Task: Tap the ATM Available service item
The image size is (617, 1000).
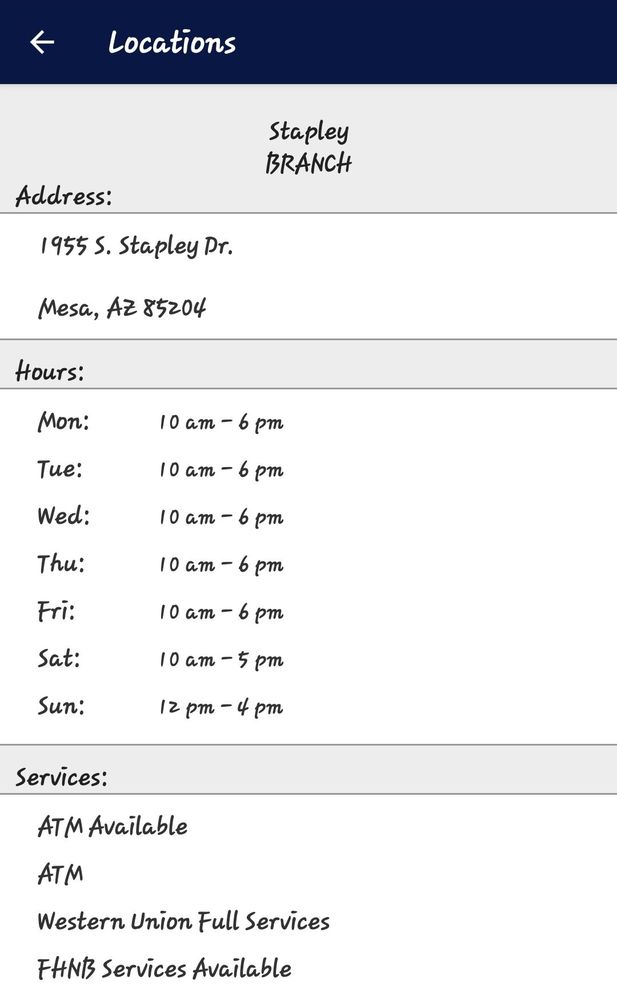Action: click(x=112, y=826)
